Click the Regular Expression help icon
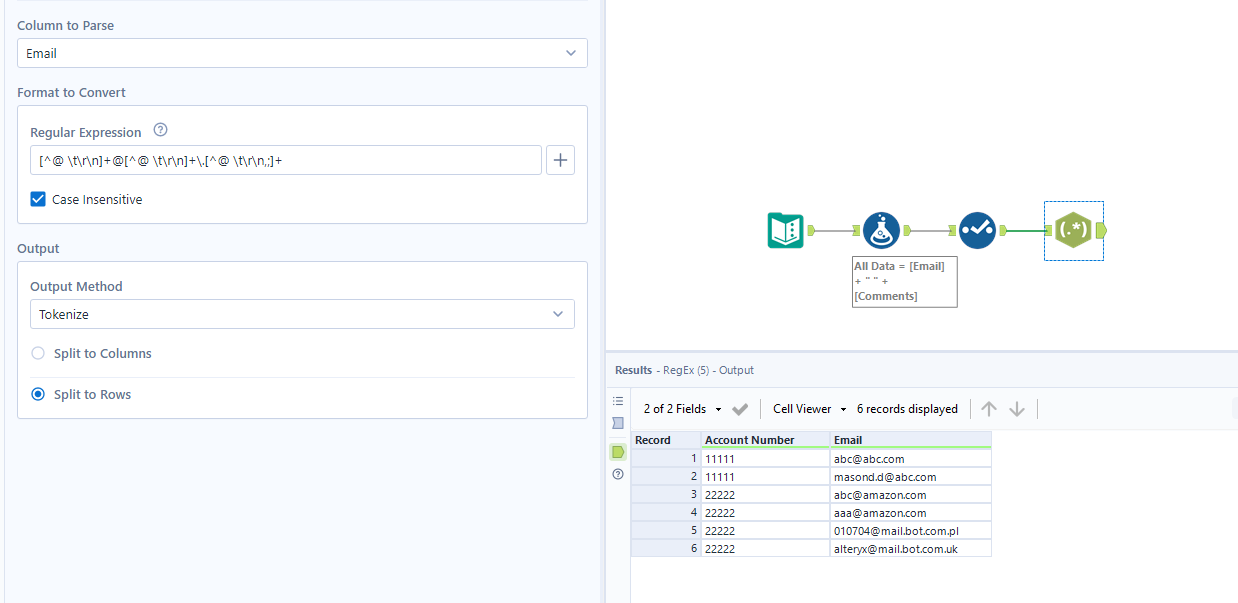 160,128
